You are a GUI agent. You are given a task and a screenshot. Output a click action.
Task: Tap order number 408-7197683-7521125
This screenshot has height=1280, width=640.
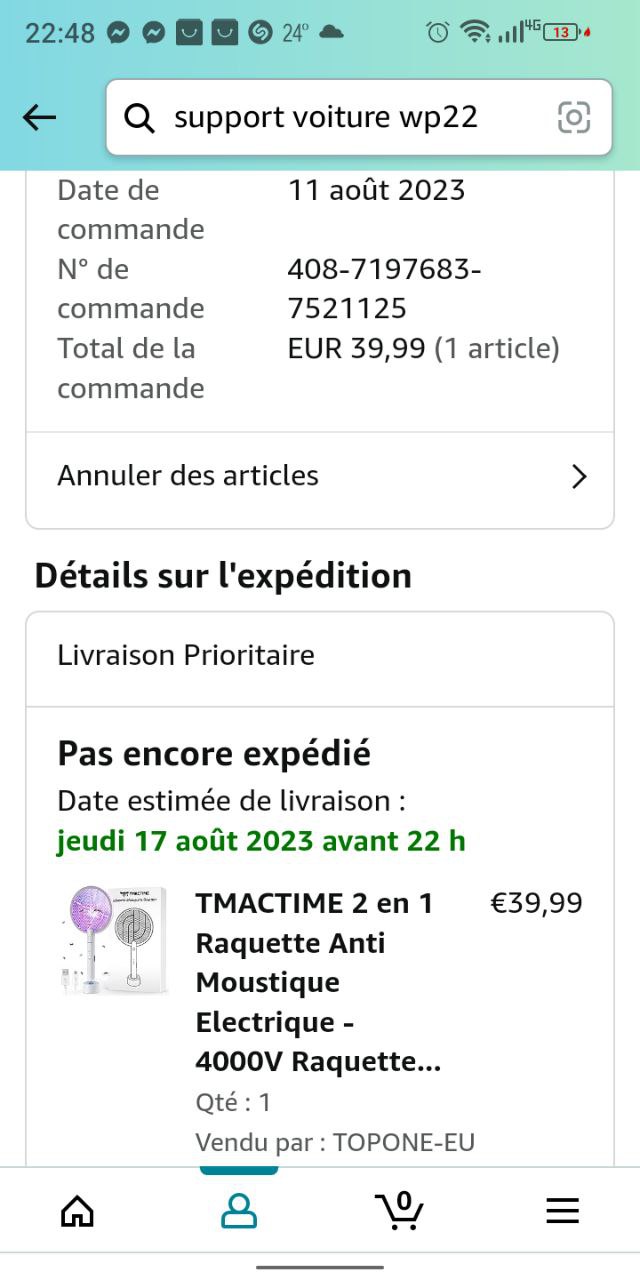pyautogui.click(x=384, y=288)
